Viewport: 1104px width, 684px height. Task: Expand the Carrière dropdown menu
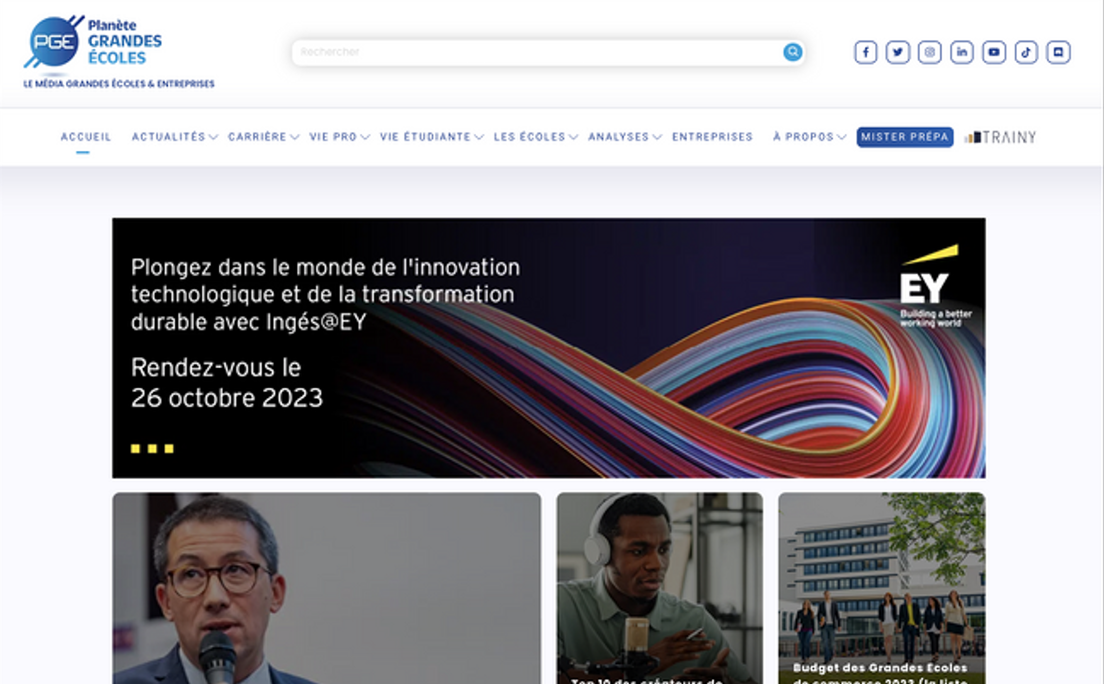point(263,137)
